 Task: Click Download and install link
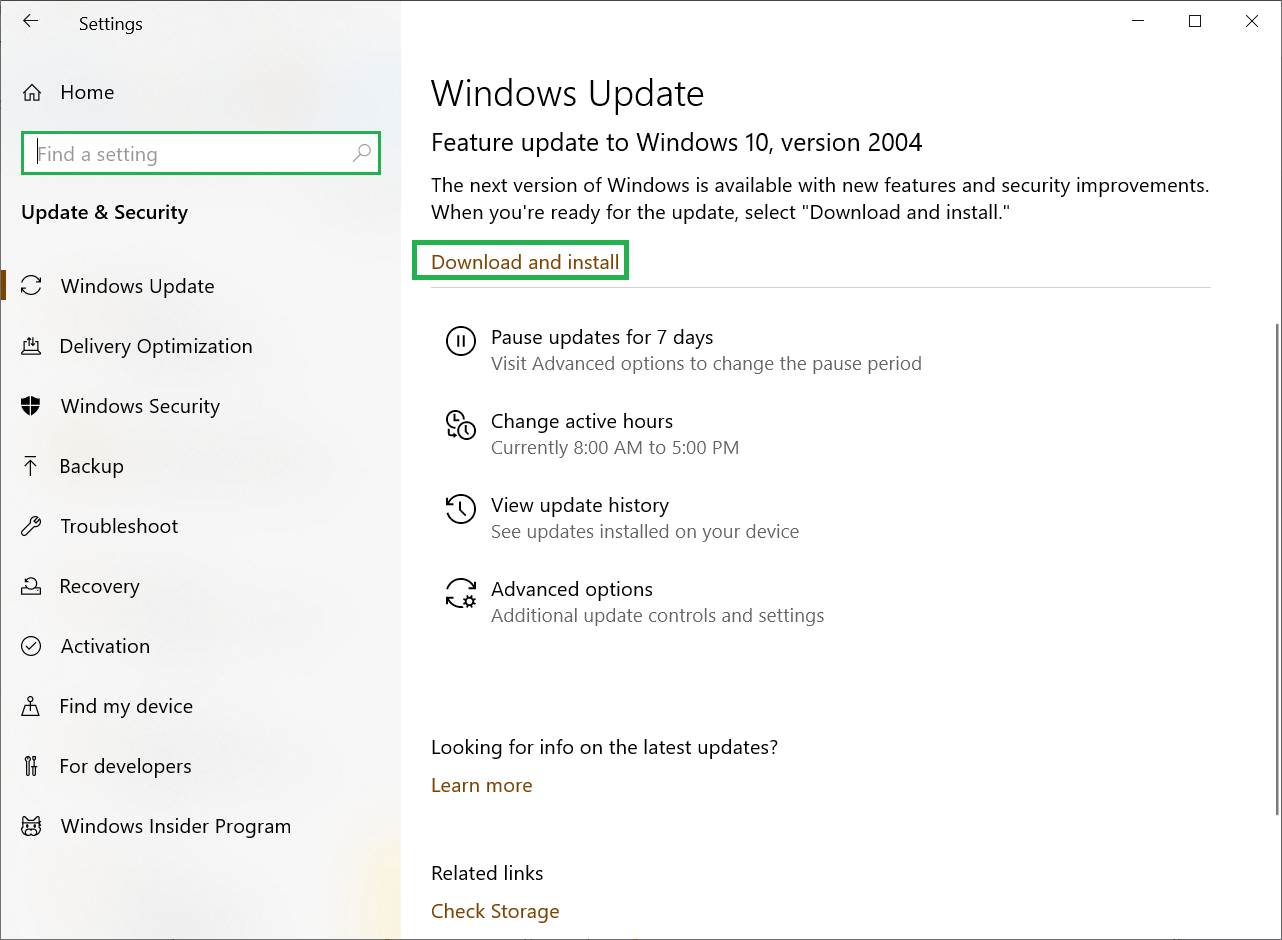tap(525, 262)
